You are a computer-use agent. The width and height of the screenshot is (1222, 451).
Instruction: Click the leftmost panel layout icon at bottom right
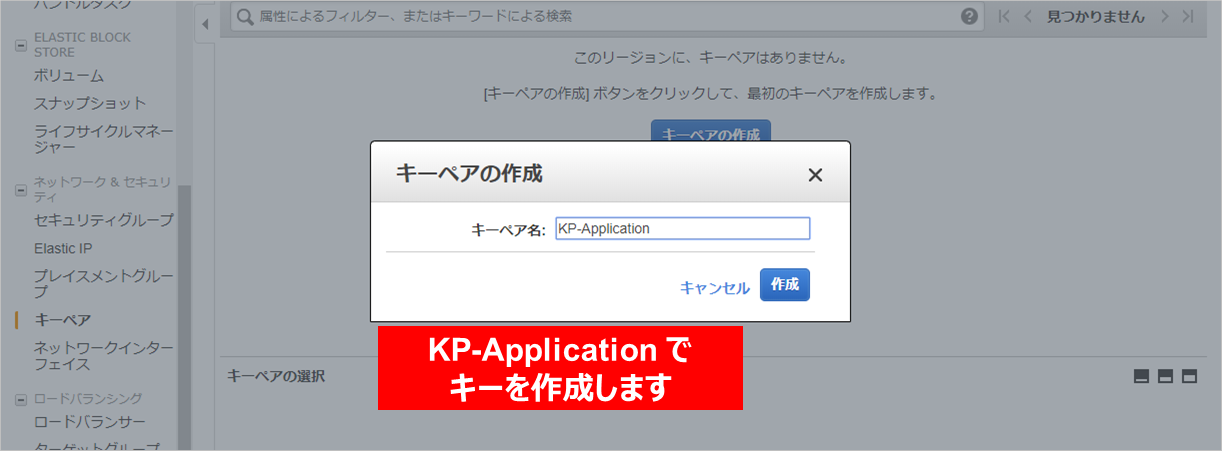[x=1141, y=377]
